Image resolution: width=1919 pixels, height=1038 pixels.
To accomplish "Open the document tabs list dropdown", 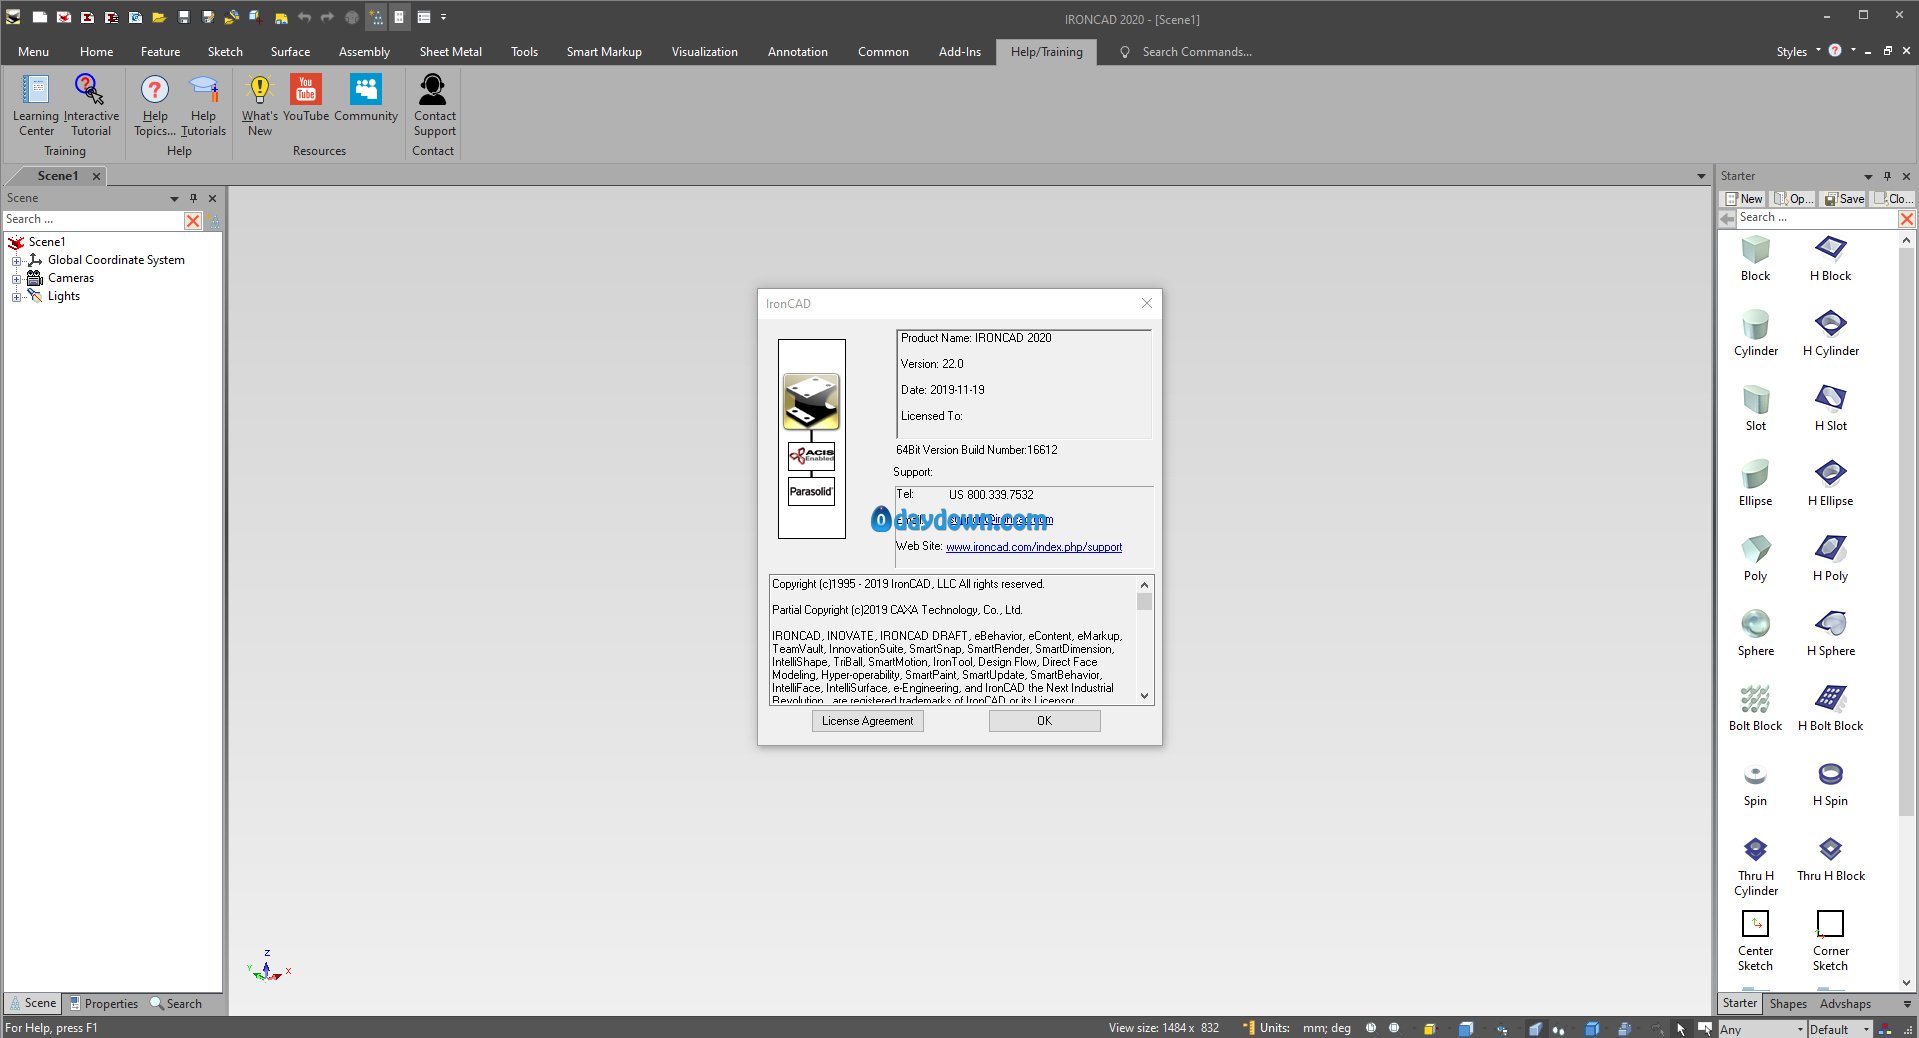I will click(x=1701, y=176).
